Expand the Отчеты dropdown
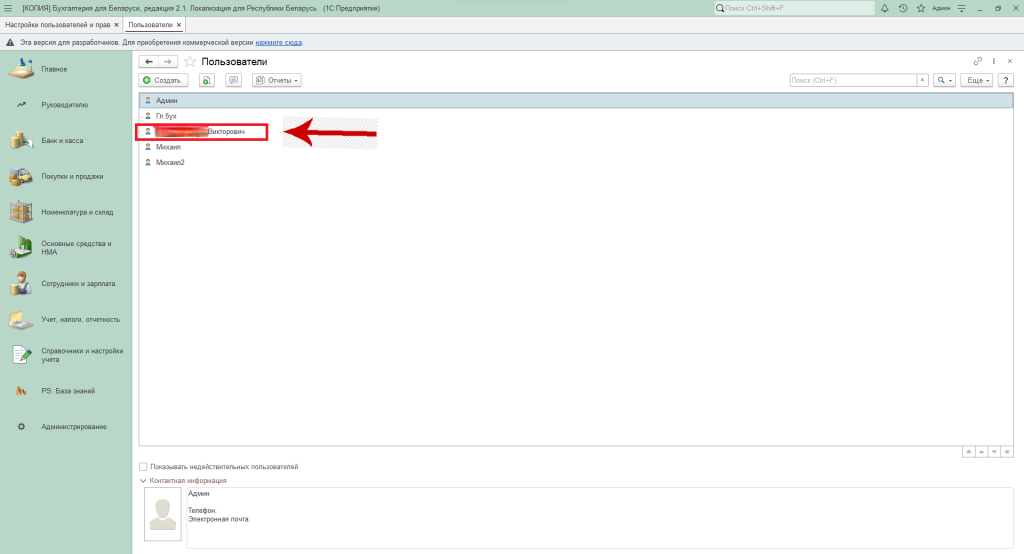The width and height of the screenshot is (1024, 554). click(x=277, y=80)
